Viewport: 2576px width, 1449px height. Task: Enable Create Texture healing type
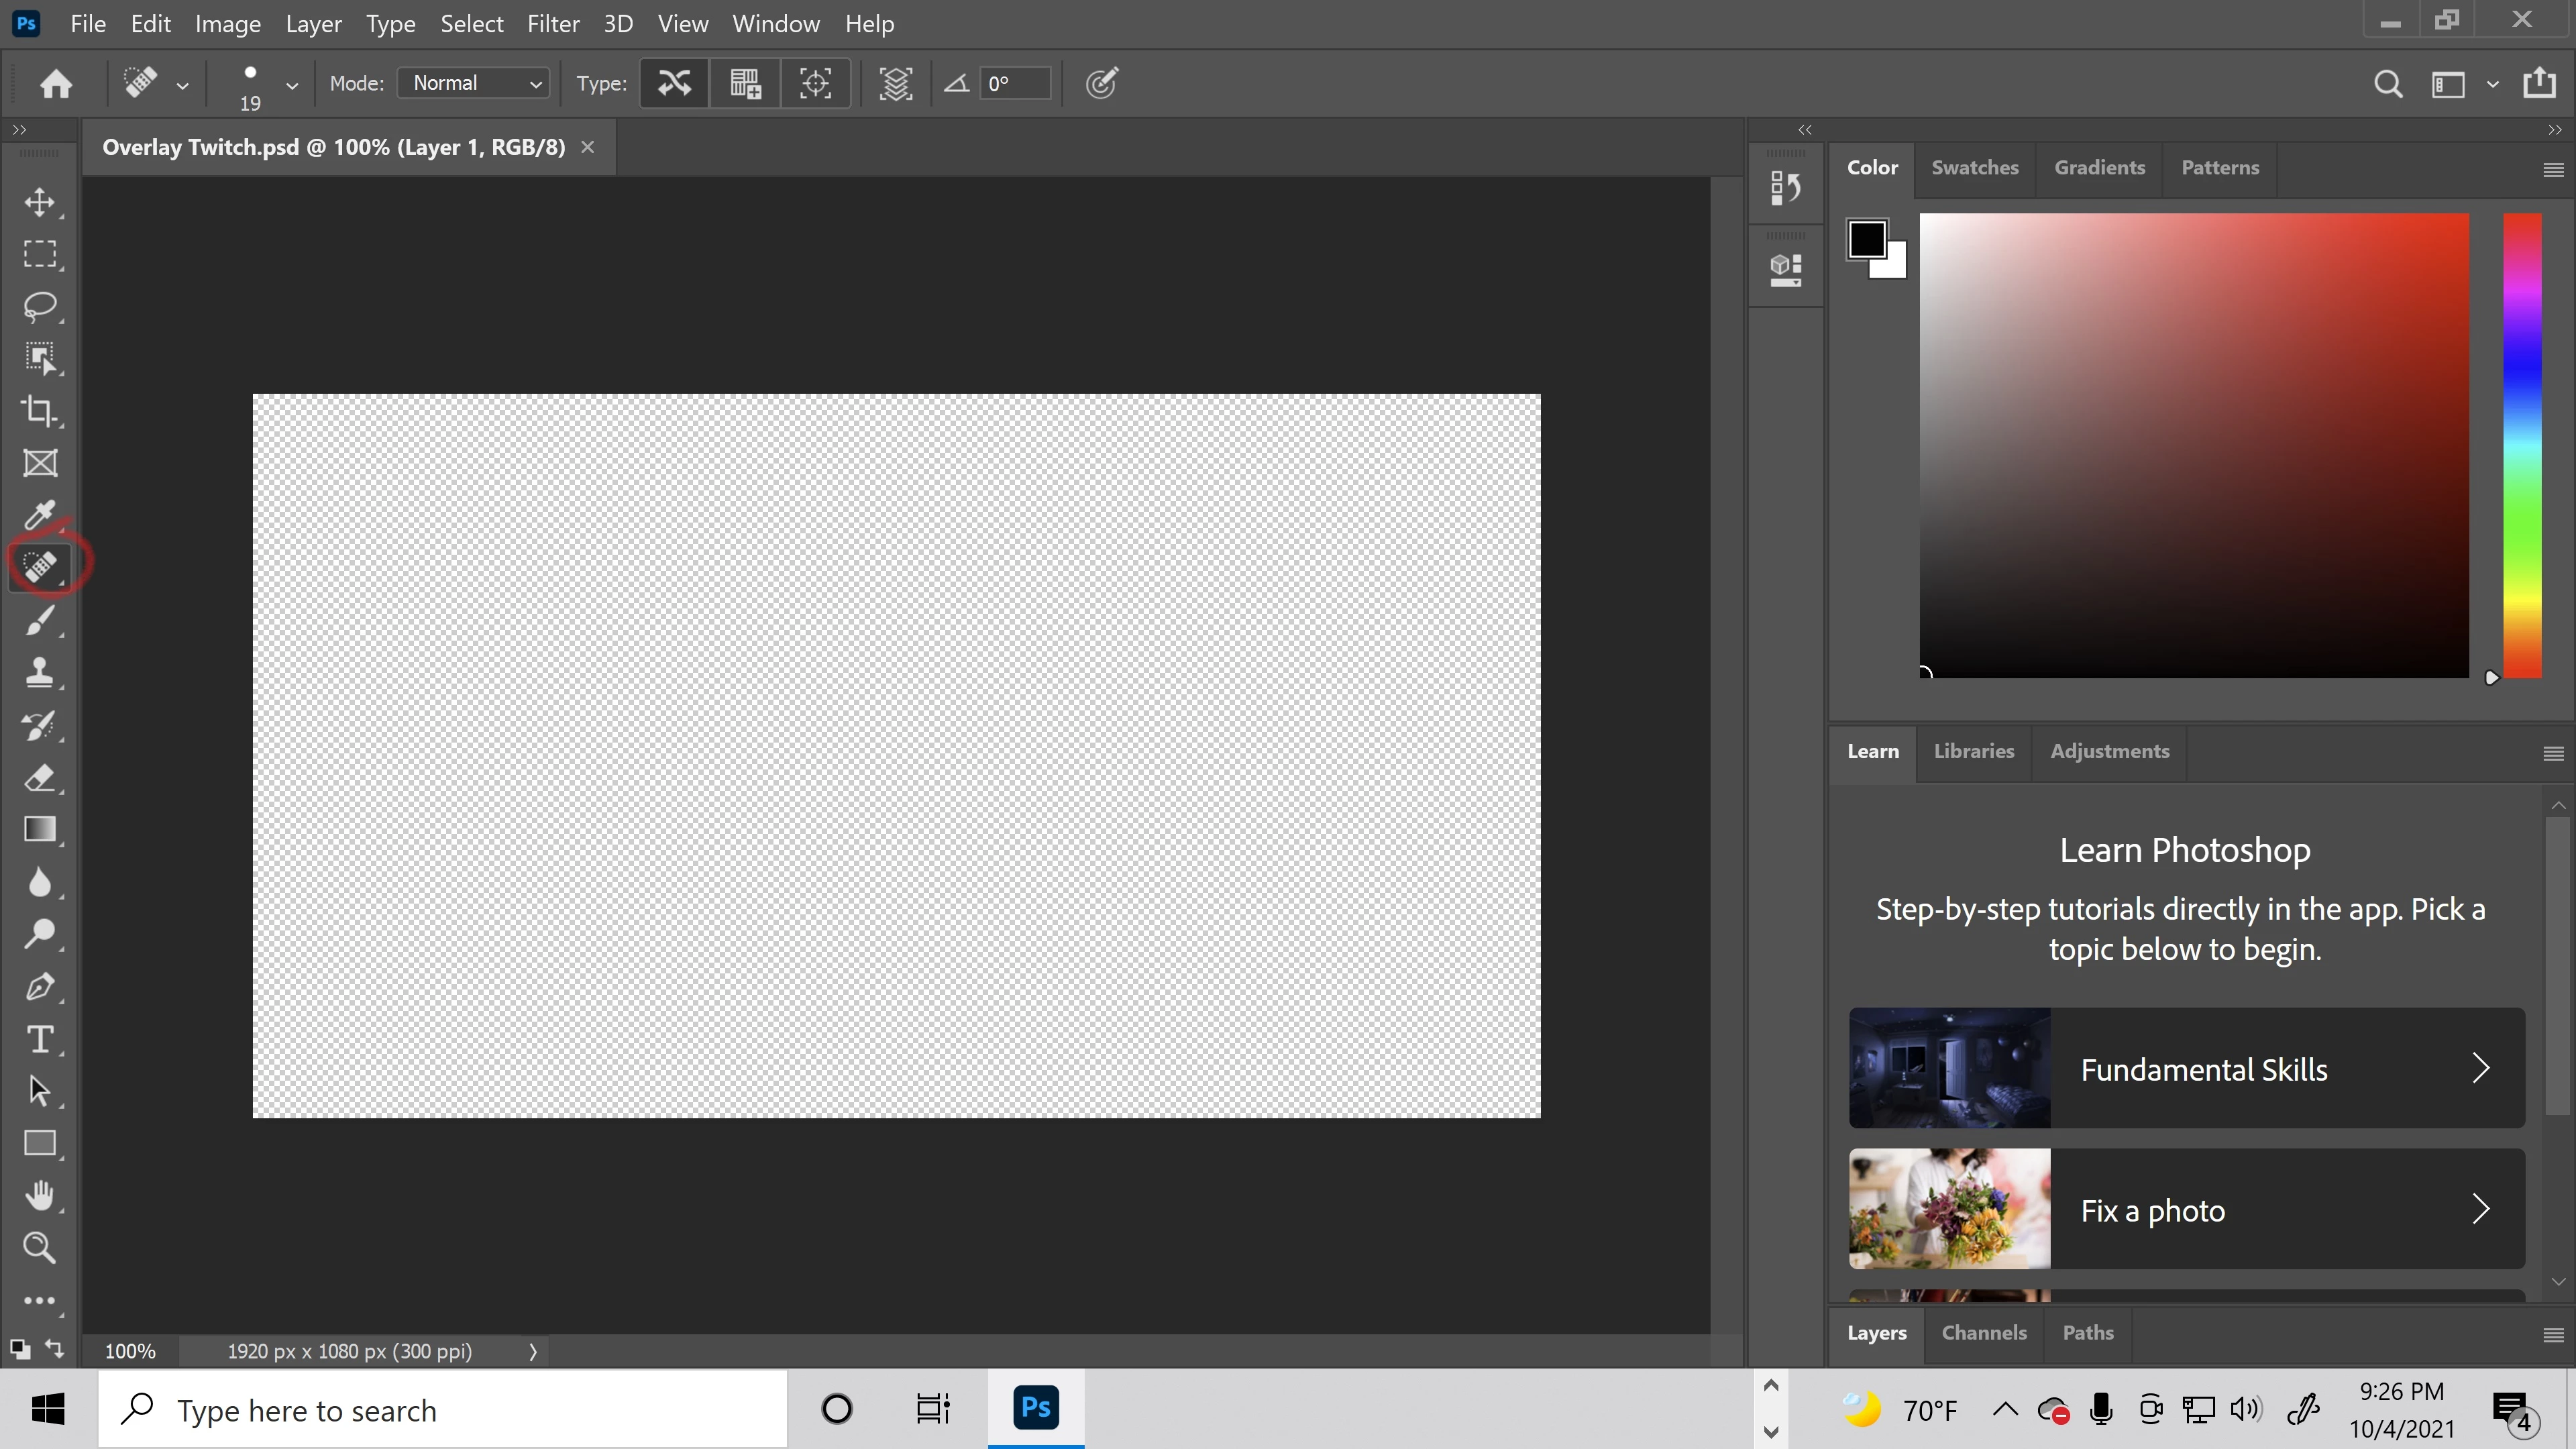click(x=745, y=83)
